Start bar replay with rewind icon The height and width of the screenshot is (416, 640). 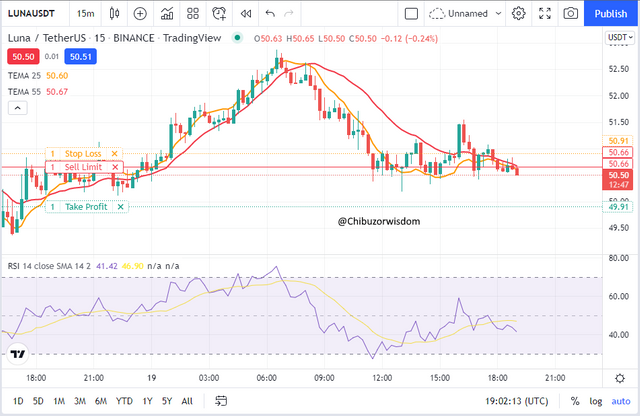246,13
